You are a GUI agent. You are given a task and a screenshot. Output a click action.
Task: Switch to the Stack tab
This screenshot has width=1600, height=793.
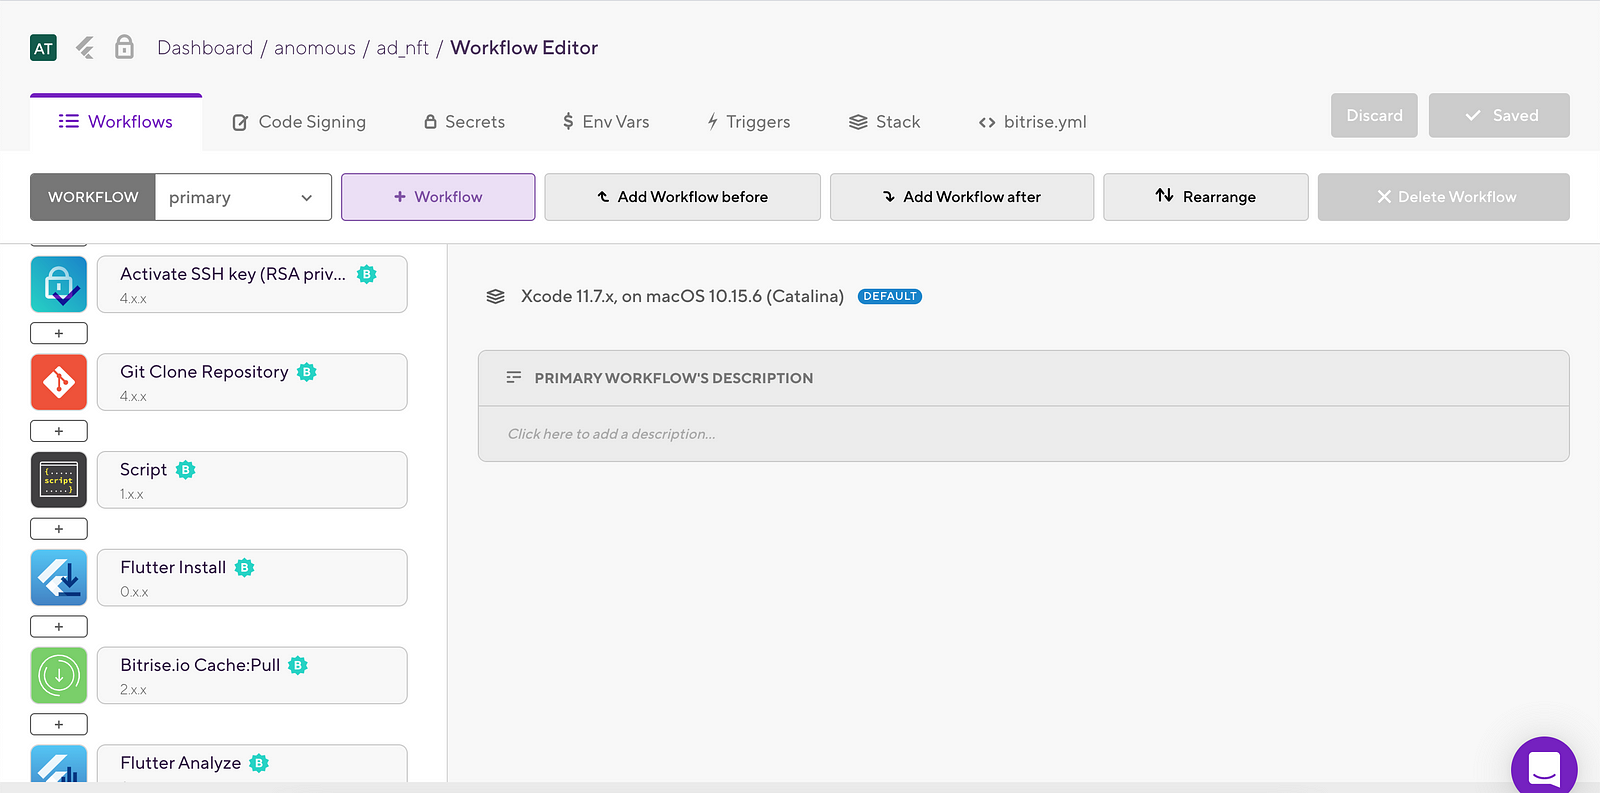click(884, 122)
